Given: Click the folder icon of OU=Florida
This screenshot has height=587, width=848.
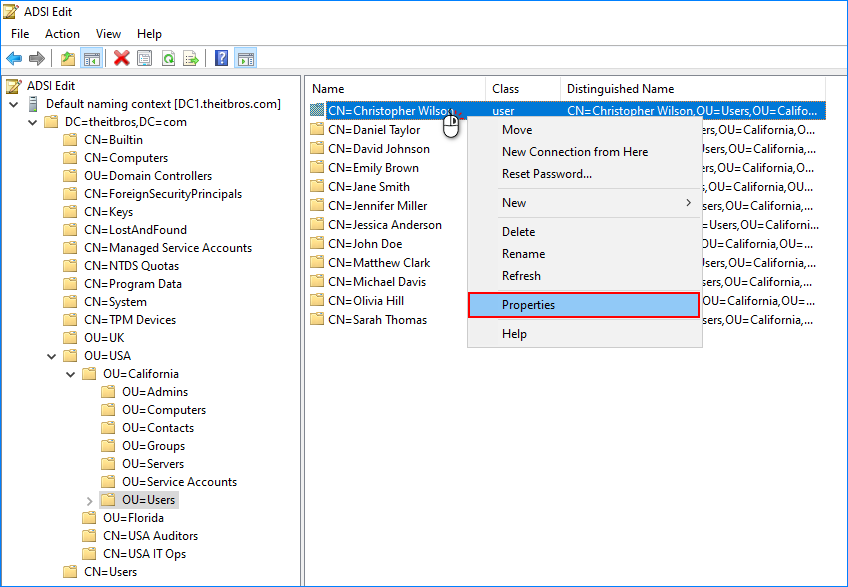Looking at the screenshot, I should (89, 518).
